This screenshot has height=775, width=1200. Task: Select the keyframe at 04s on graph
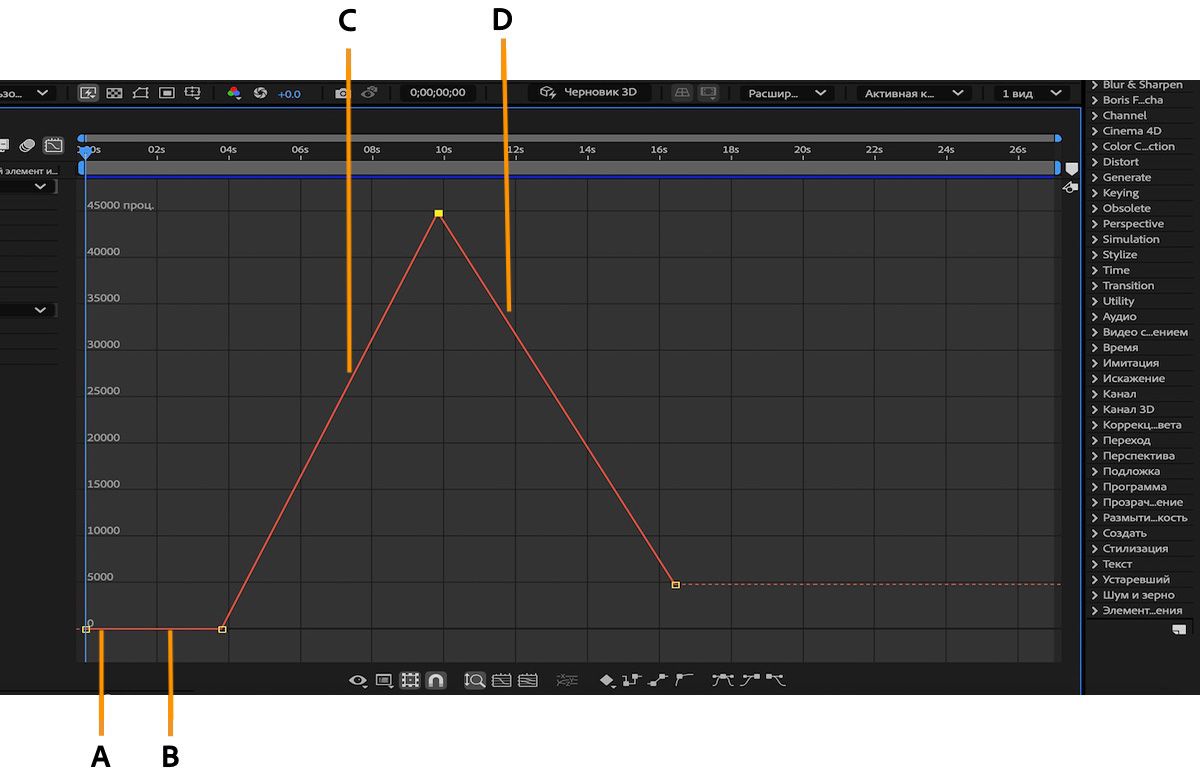tap(222, 629)
